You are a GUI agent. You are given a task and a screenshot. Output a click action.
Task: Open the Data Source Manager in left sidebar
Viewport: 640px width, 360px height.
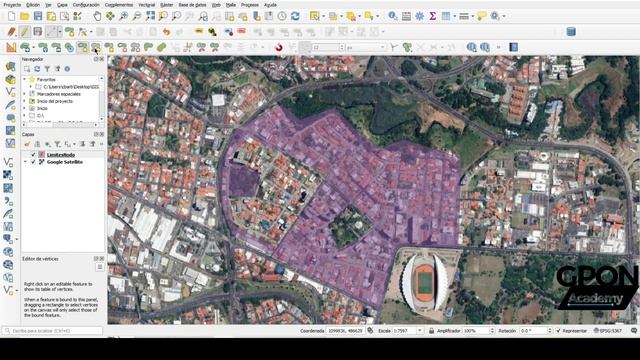pyautogui.click(x=11, y=66)
